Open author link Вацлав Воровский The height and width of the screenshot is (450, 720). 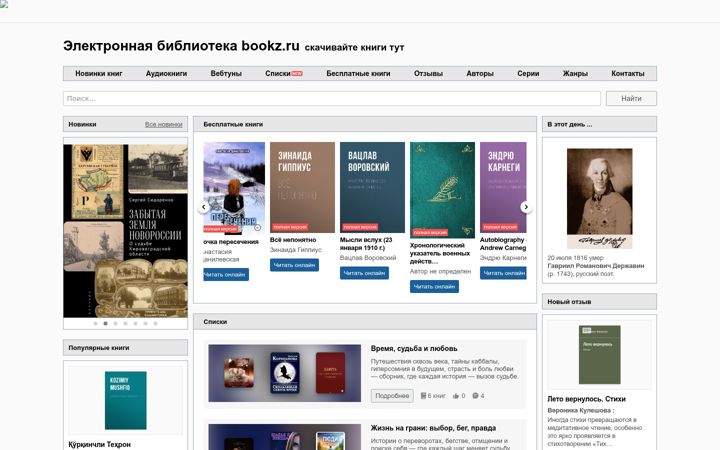coord(368,258)
